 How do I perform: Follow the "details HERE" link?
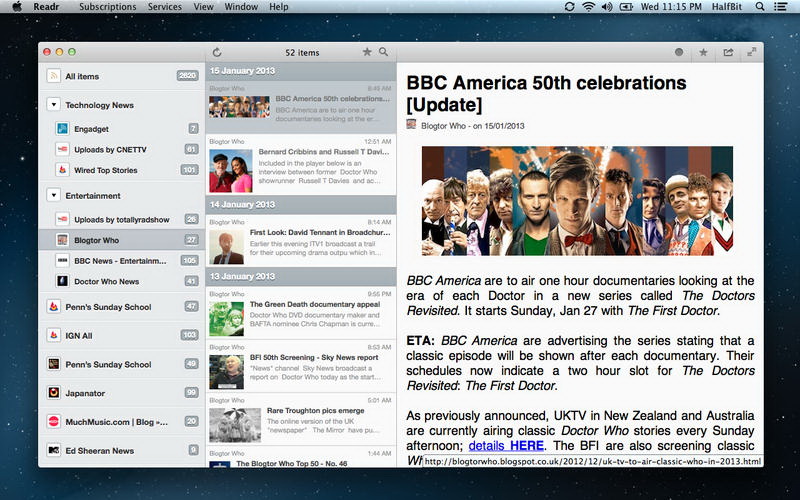(506, 445)
